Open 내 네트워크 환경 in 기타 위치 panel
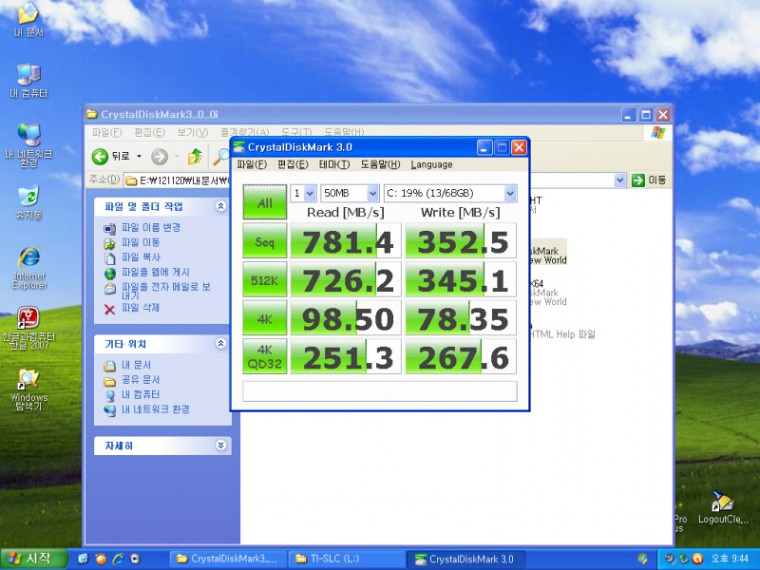 pos(155,410)
